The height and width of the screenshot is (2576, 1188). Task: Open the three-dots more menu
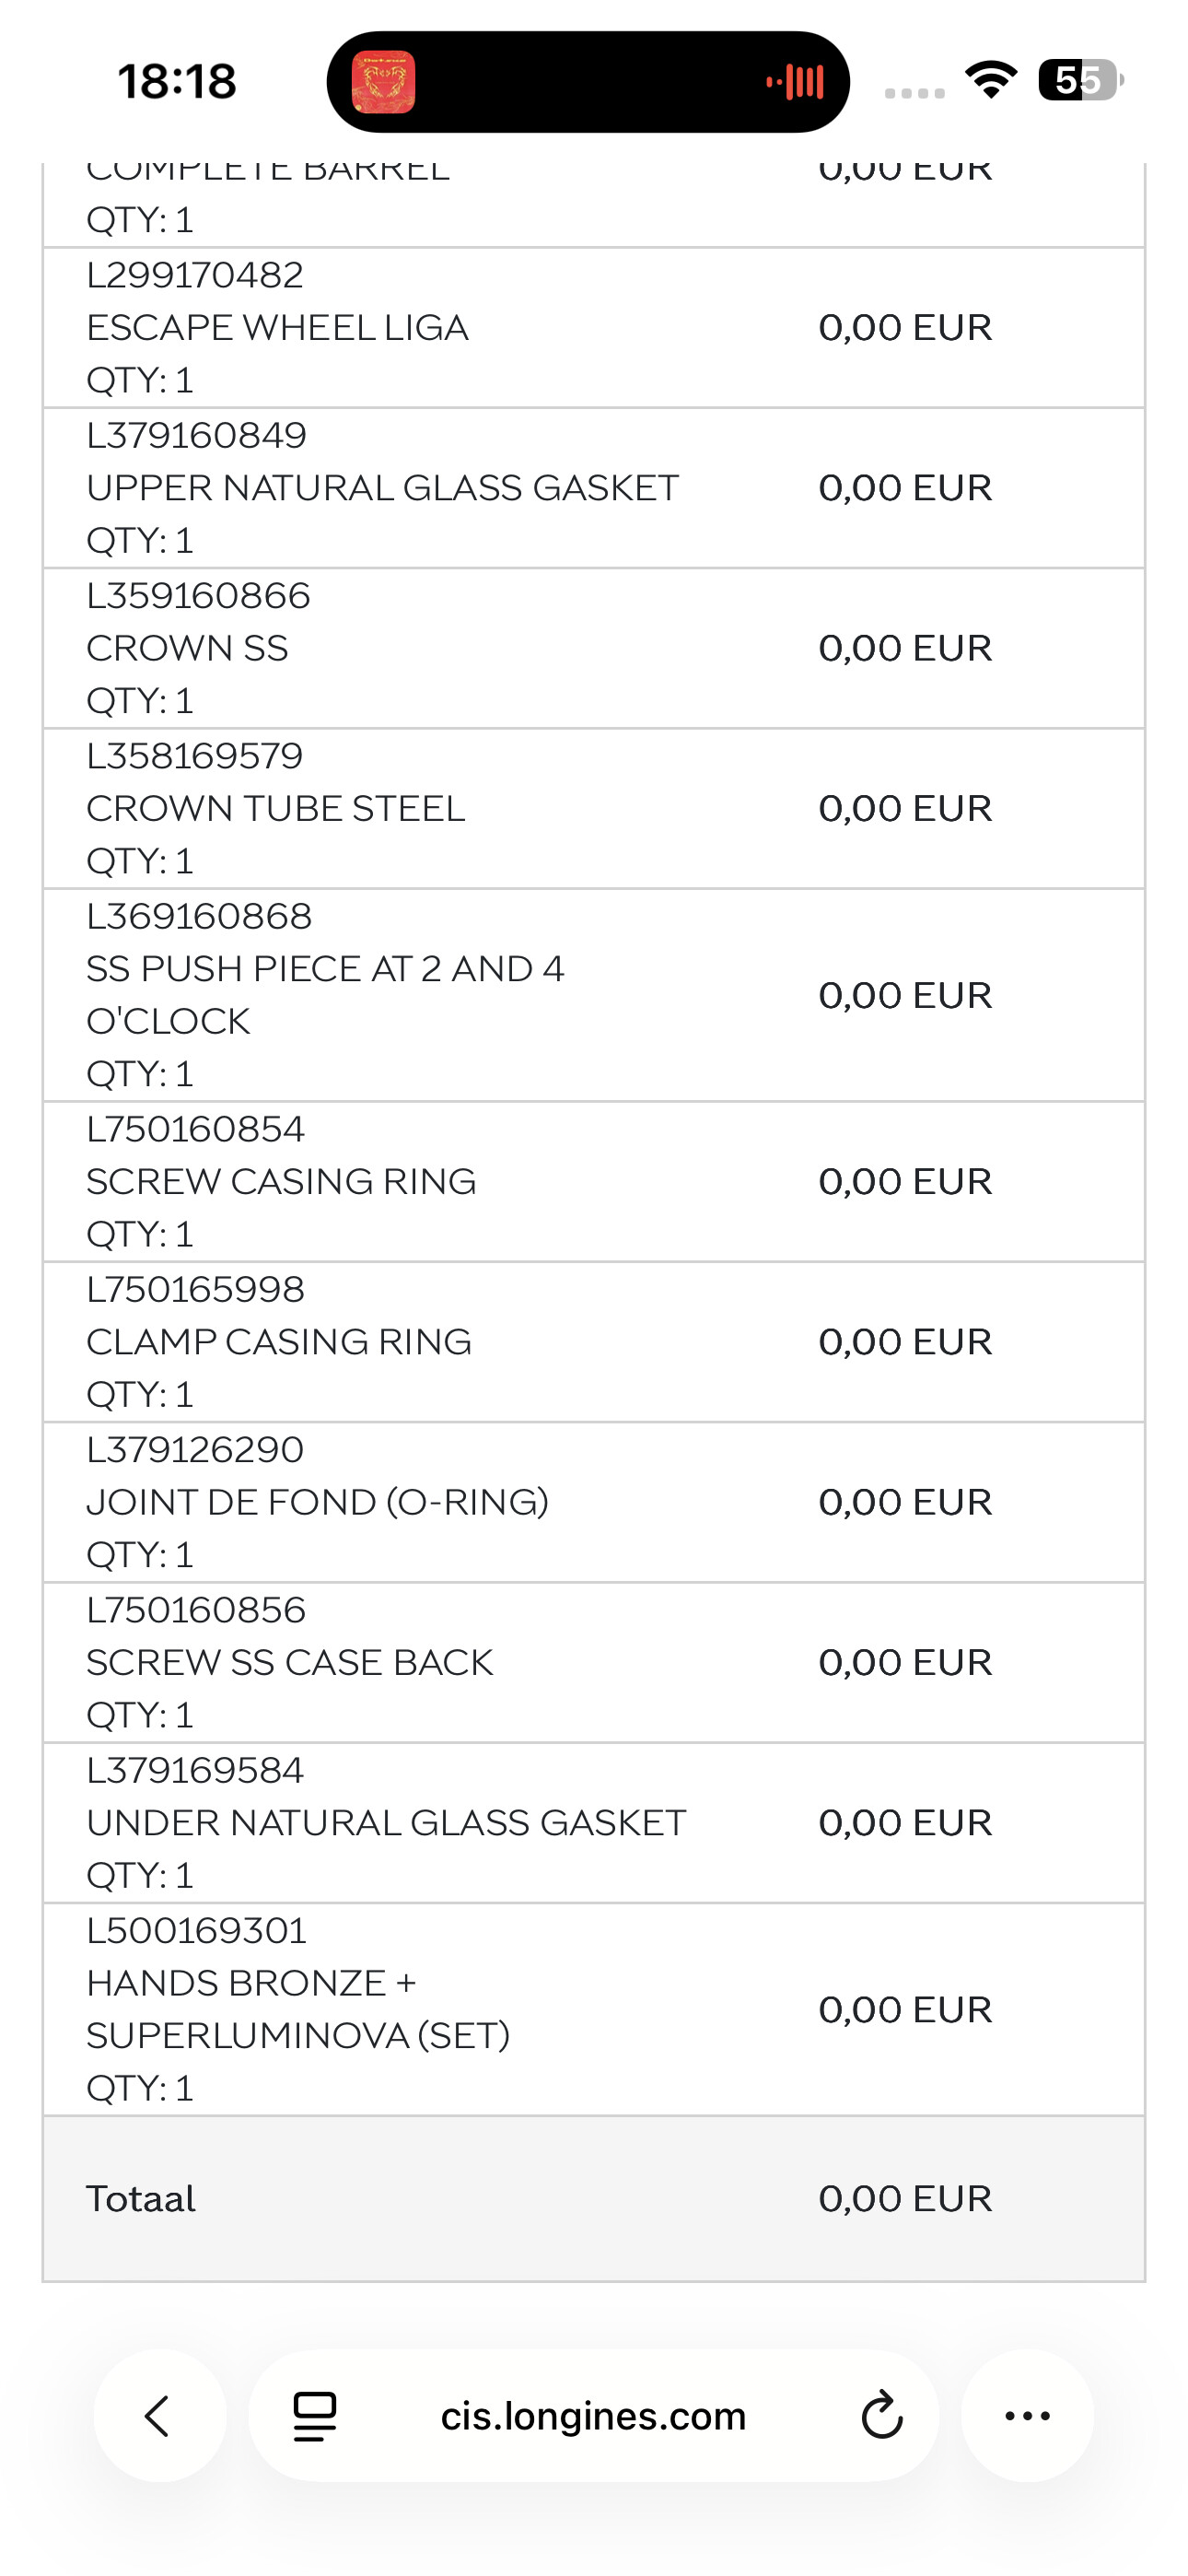(1027, 2416)
